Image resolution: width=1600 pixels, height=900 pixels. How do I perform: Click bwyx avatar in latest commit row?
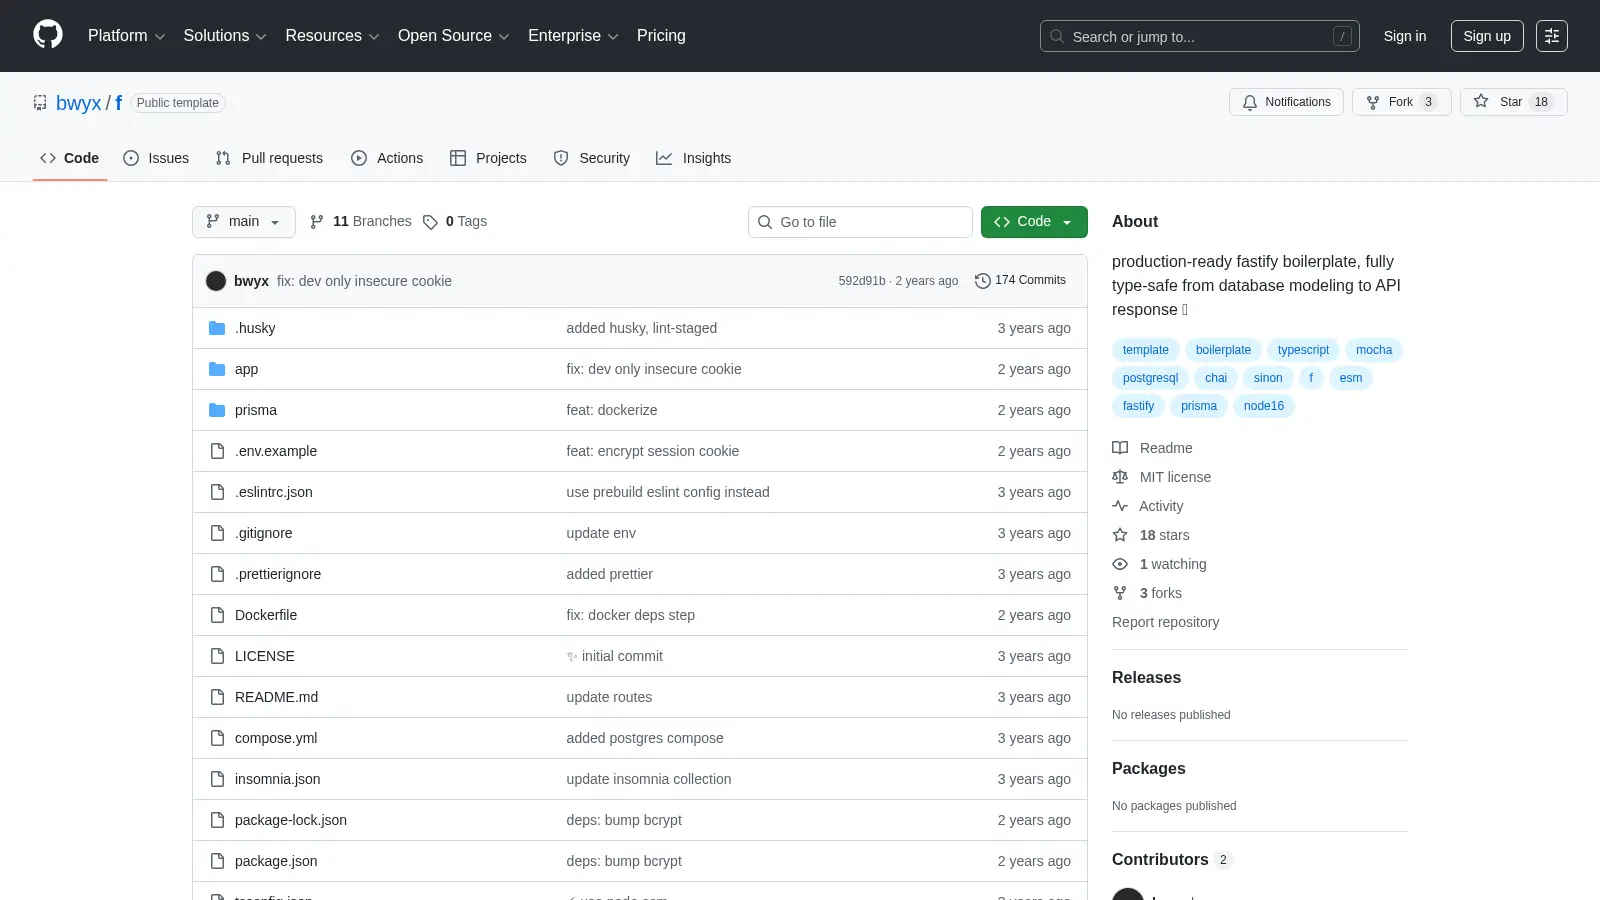pos(216,281)
